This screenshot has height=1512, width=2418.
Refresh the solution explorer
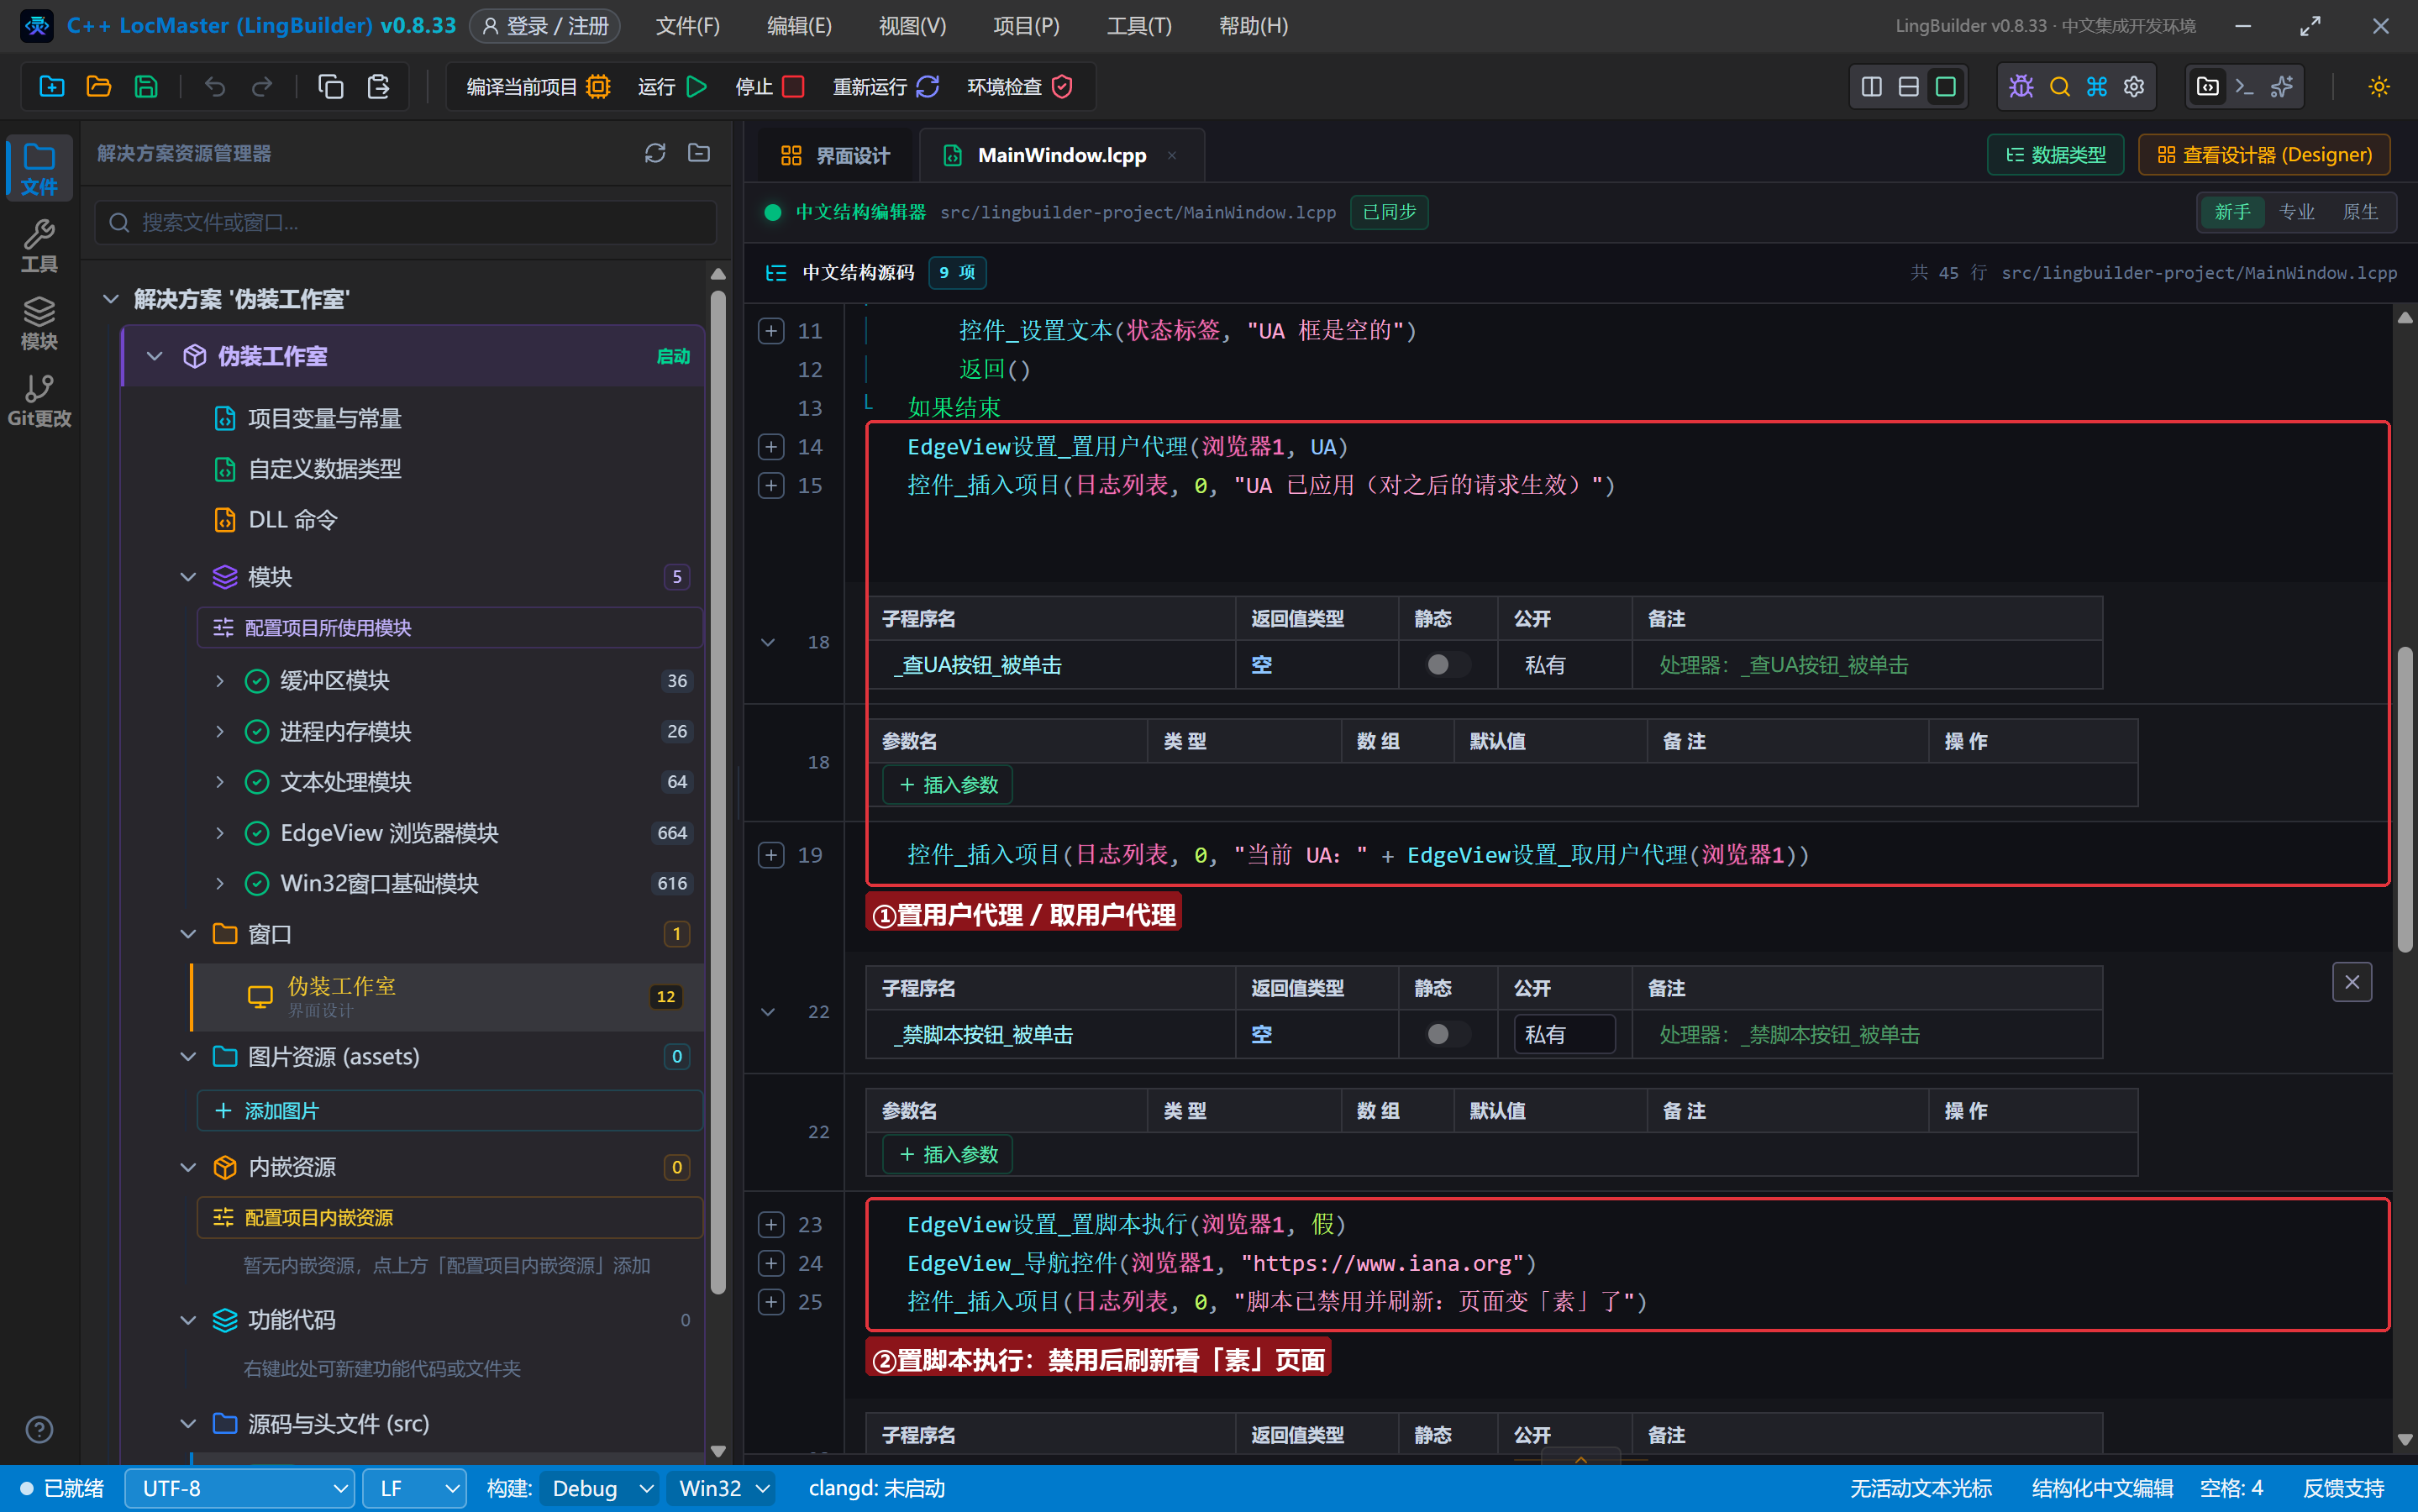[655, 153]
